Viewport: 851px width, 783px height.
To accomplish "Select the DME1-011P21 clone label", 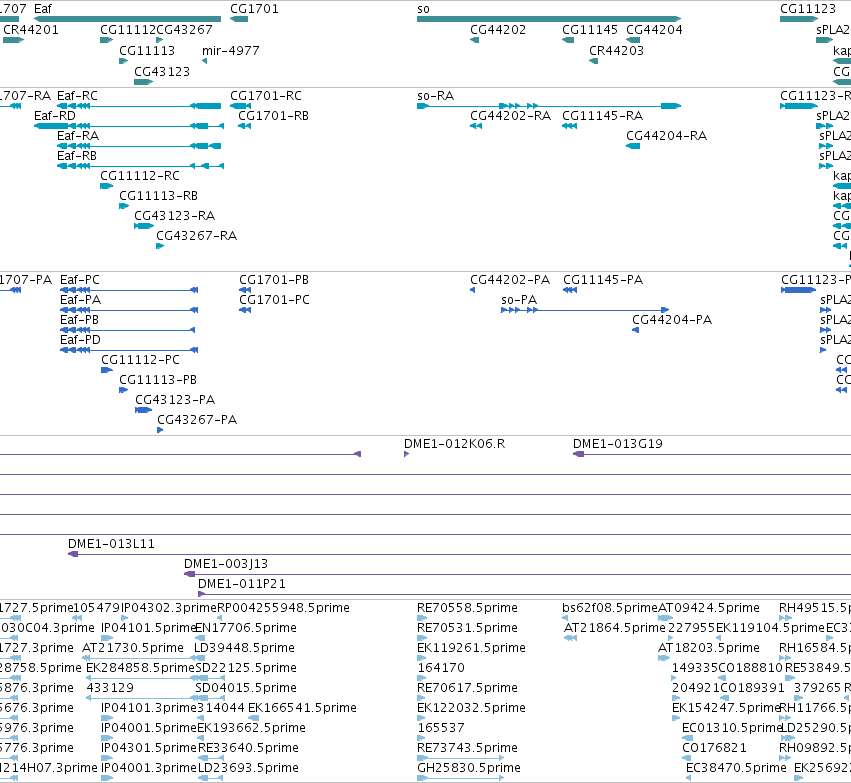I will tap(242, 584).
